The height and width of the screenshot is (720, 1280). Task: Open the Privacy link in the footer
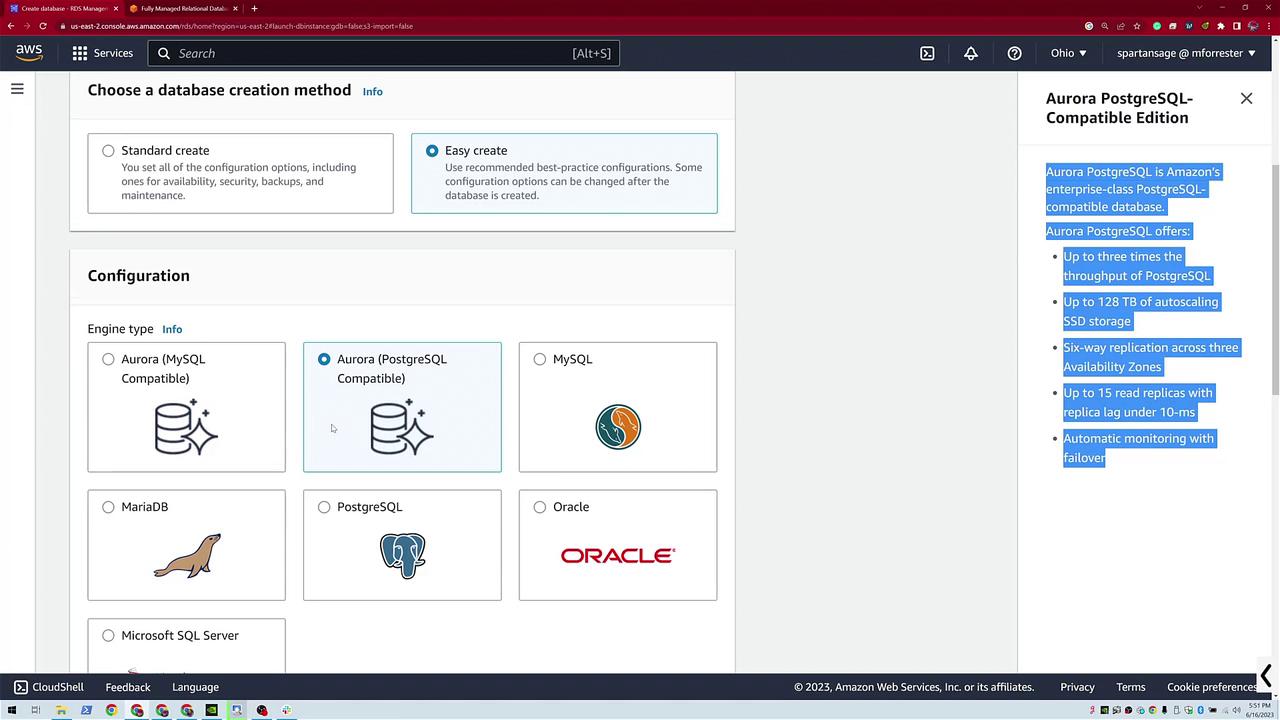pyautogui.click(x=1077, y=687)
